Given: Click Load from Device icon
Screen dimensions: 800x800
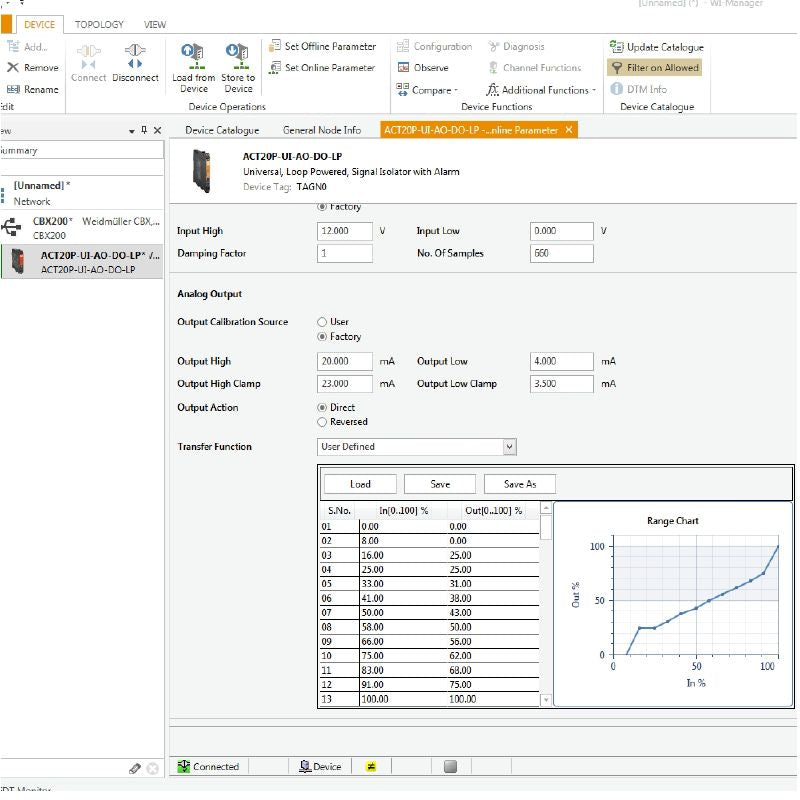Looking at the screenshot, I should (x=193, y=54).
